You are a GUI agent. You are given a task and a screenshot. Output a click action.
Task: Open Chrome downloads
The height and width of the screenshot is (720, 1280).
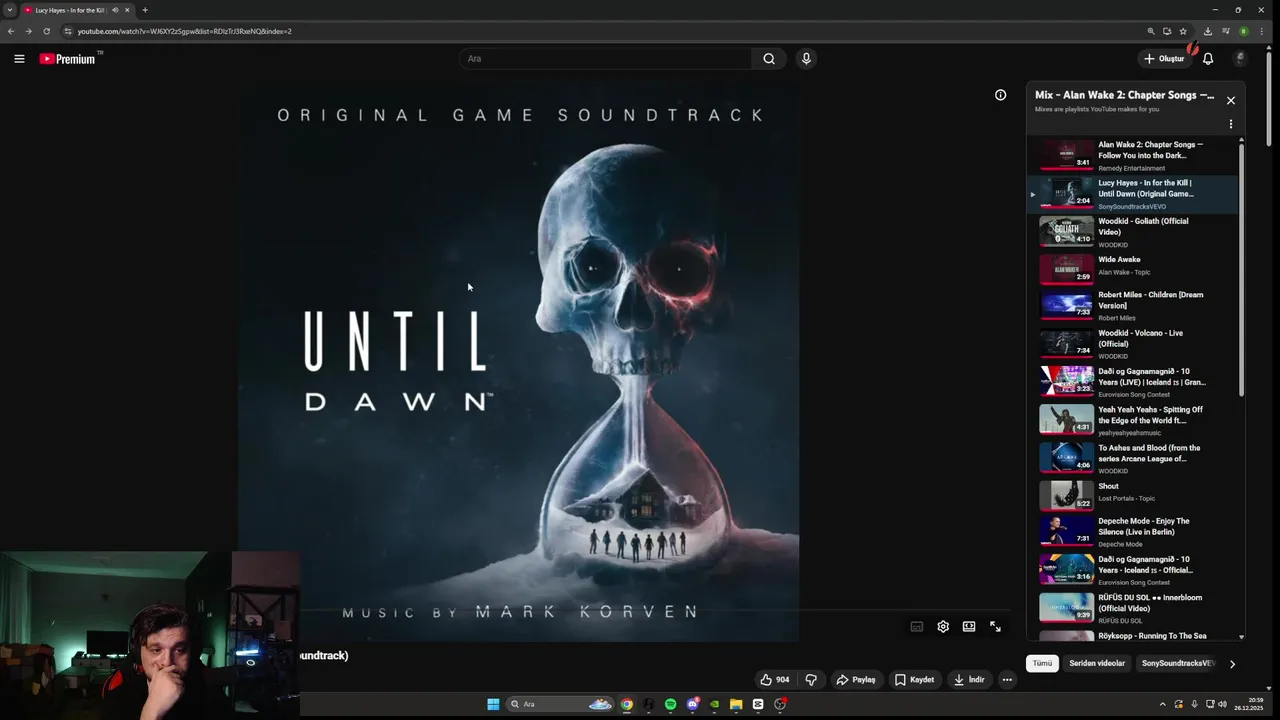(x=1208, y=31)
